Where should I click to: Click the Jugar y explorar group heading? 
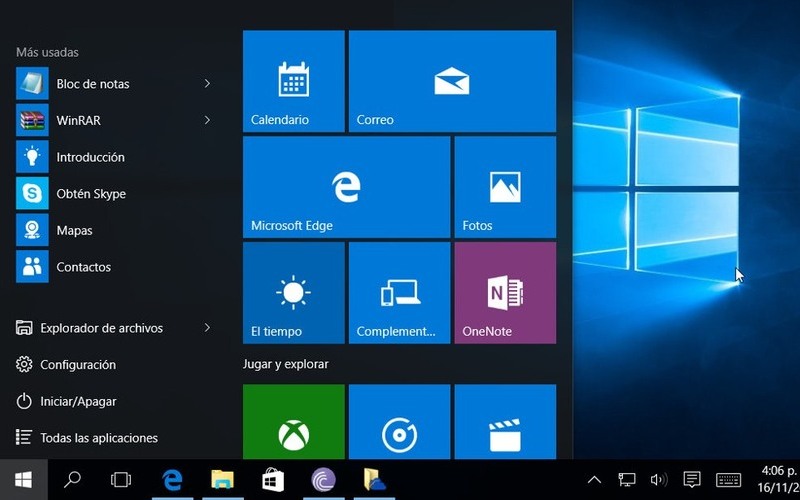pos(286,364)
